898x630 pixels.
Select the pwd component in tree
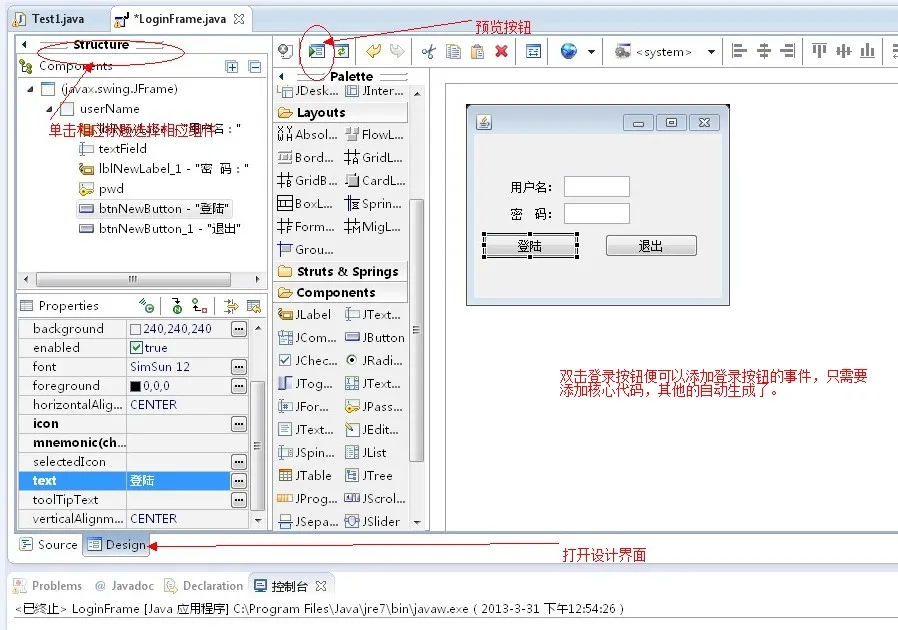click(101, 188)
